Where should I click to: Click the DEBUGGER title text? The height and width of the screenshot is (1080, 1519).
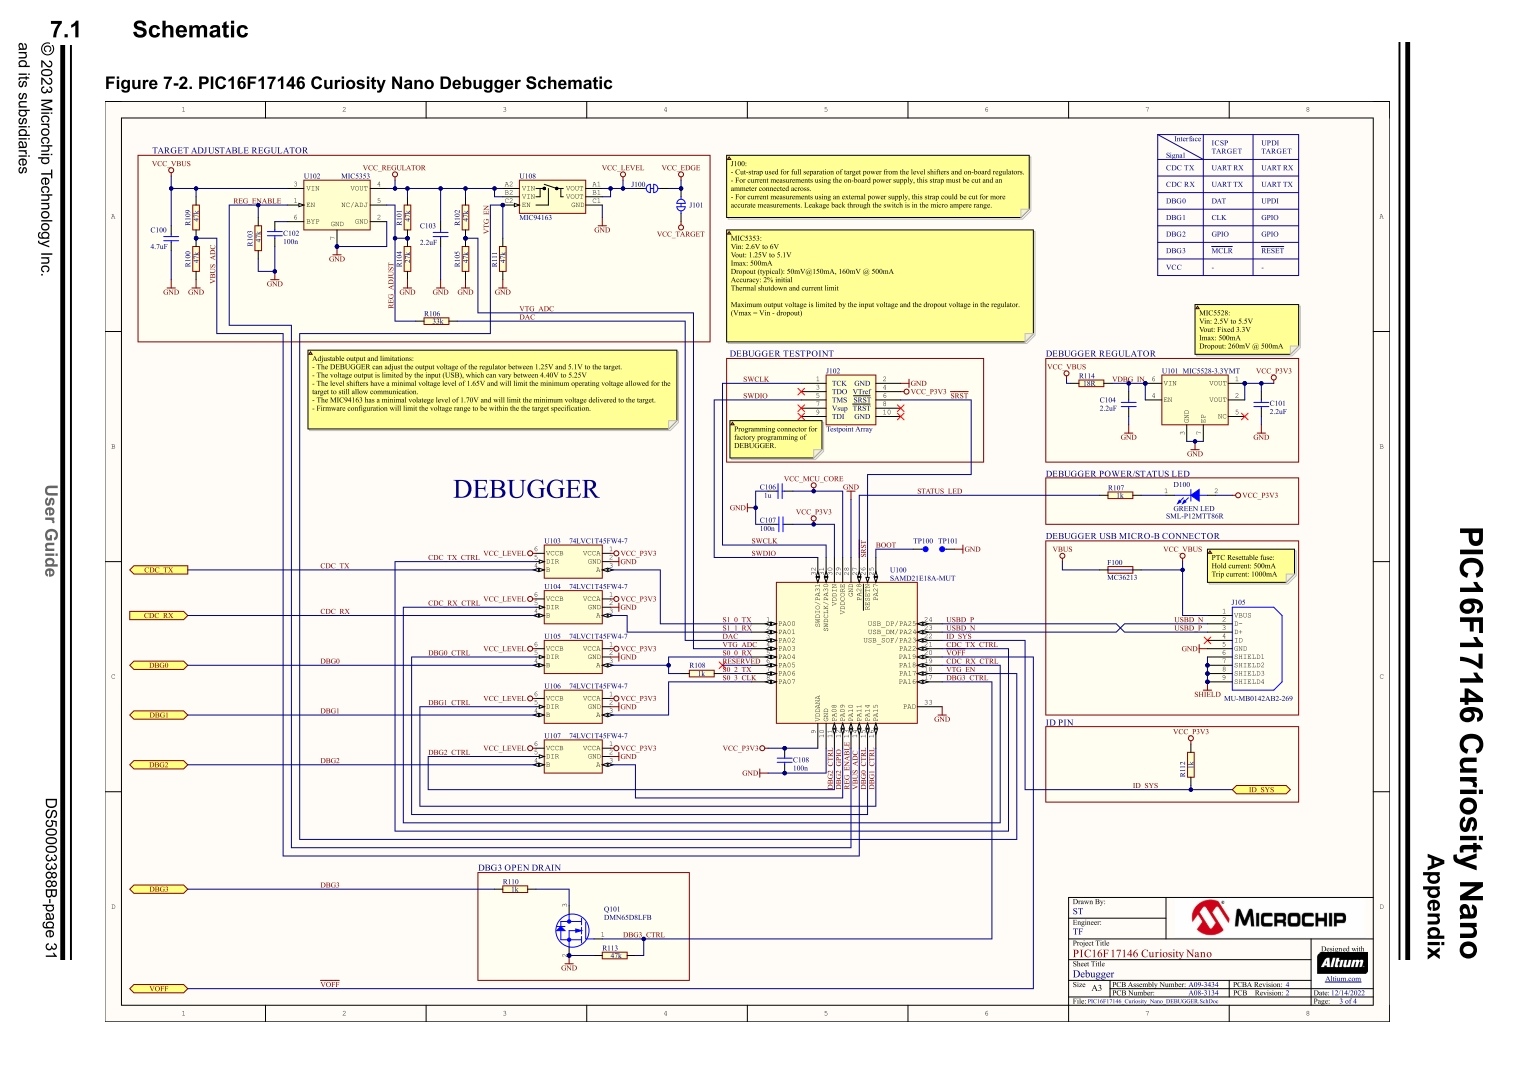(x=526, y=489)
